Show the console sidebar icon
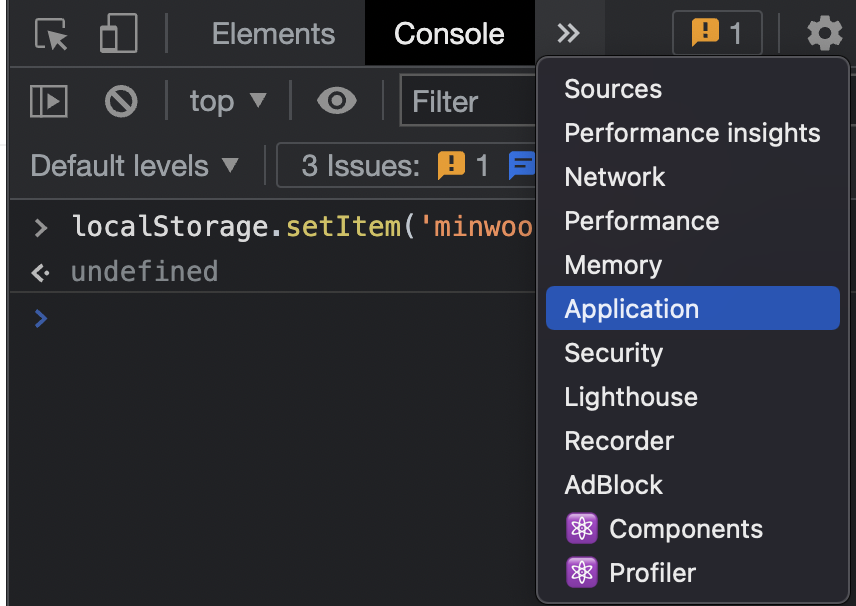The image size is (856, 606). 49,101
